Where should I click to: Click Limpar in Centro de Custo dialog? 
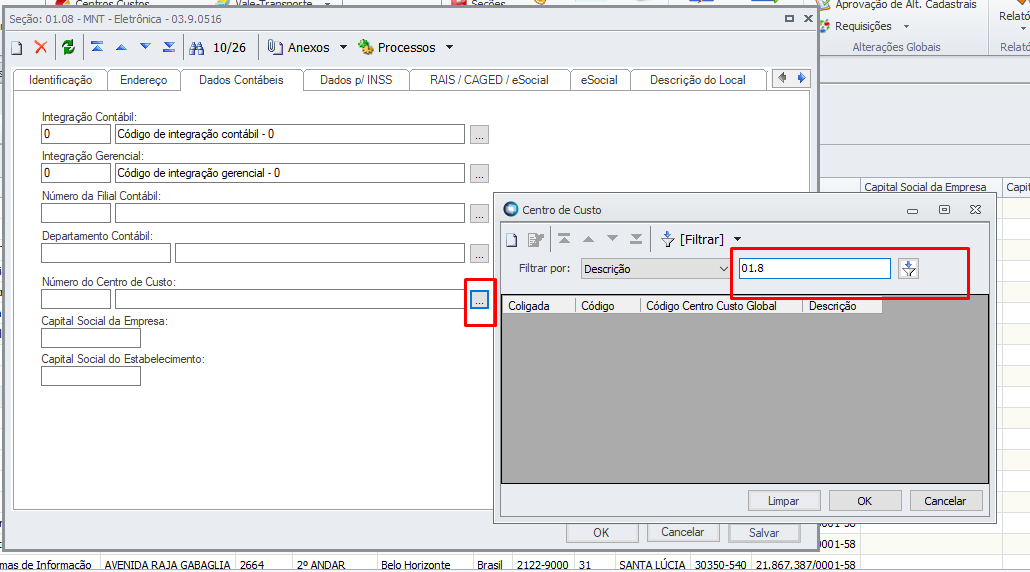784,501
